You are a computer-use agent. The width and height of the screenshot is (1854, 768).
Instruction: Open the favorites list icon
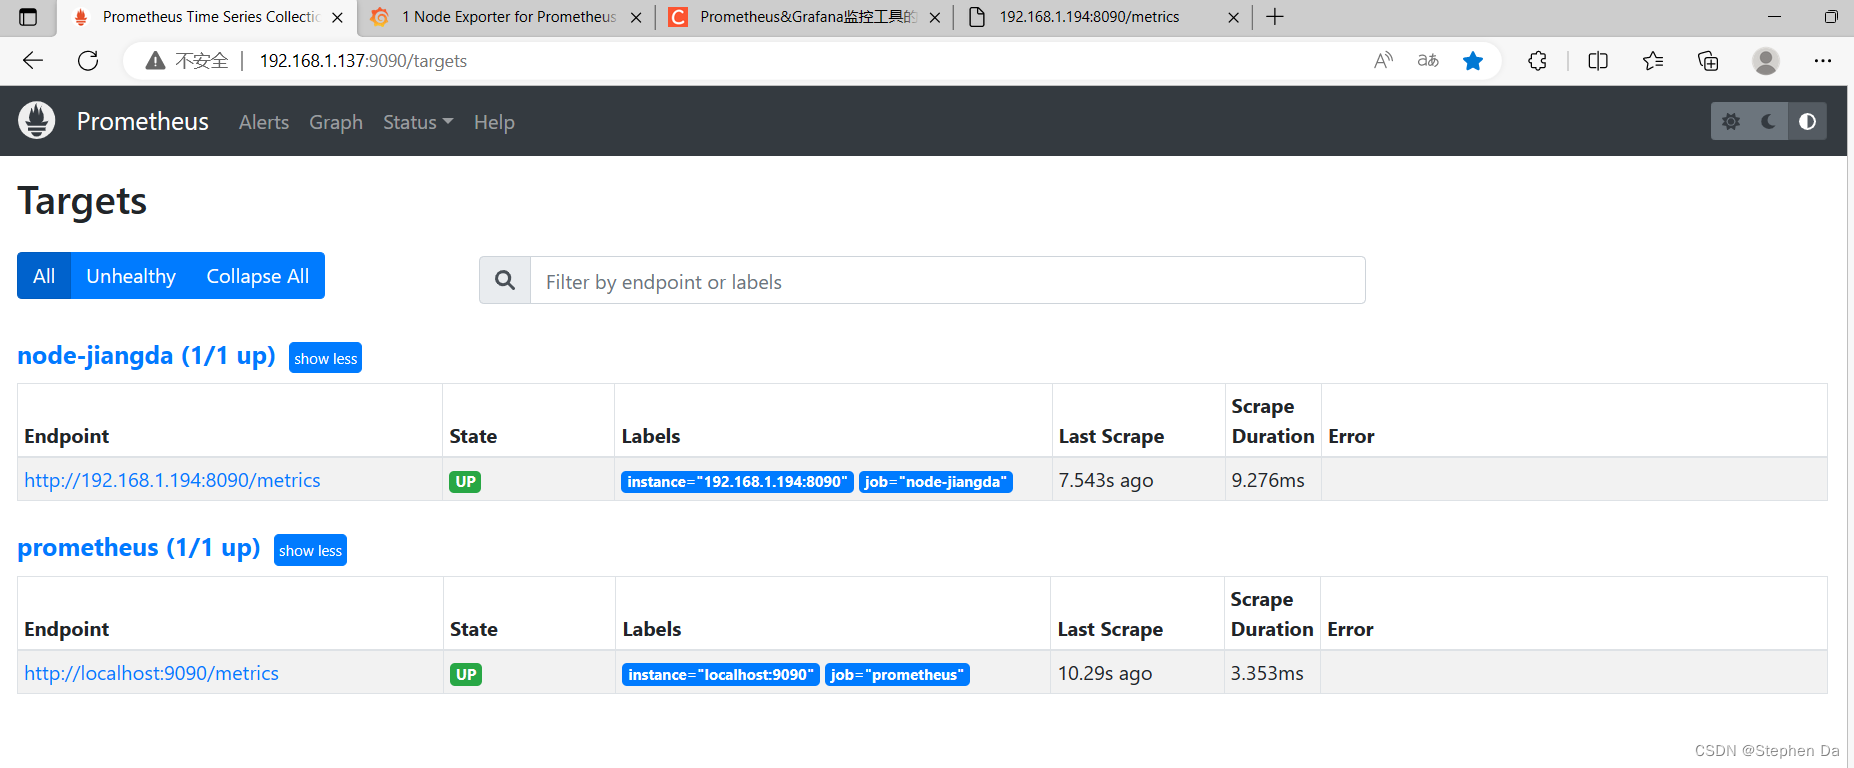(x=1653, y=61)
